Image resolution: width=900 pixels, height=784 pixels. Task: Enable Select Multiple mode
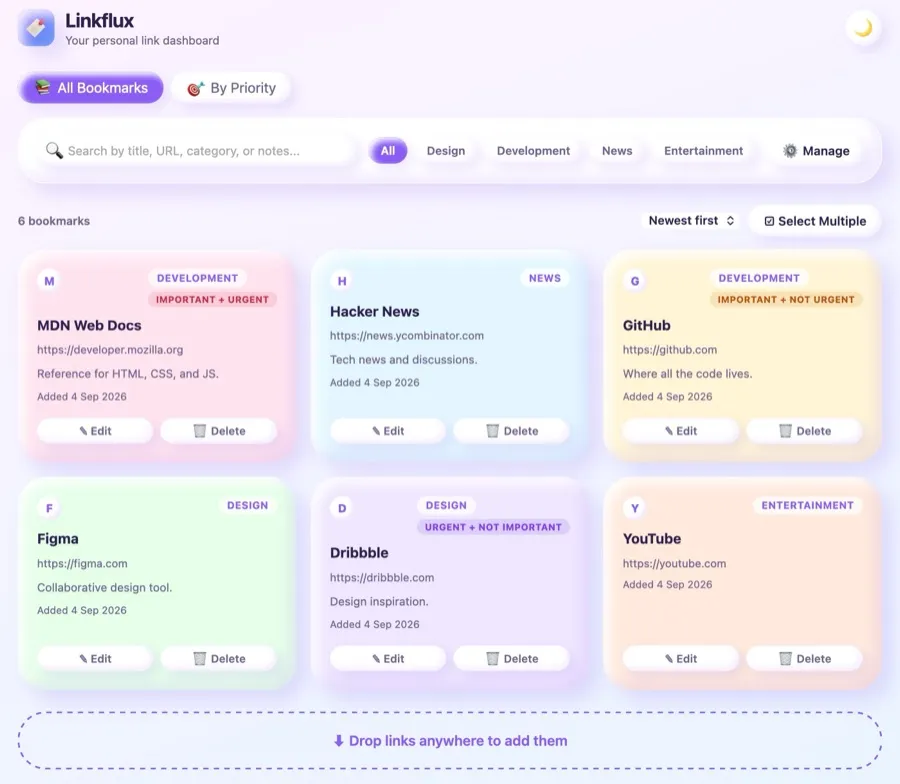[815, 221]
